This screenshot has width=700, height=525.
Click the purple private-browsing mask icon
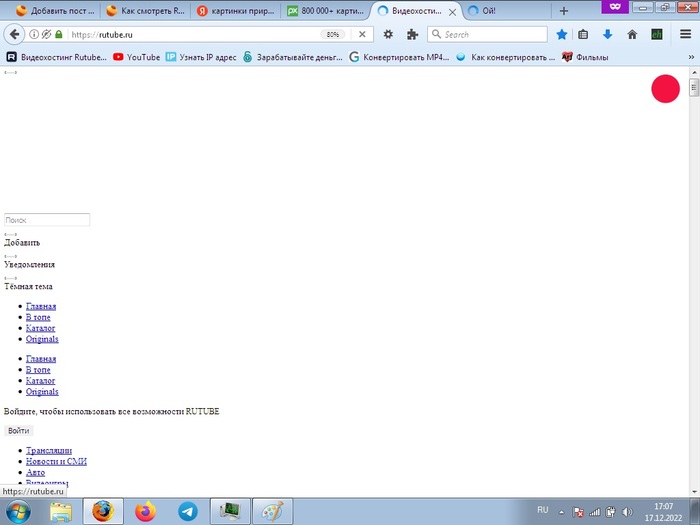coord(615,7)
